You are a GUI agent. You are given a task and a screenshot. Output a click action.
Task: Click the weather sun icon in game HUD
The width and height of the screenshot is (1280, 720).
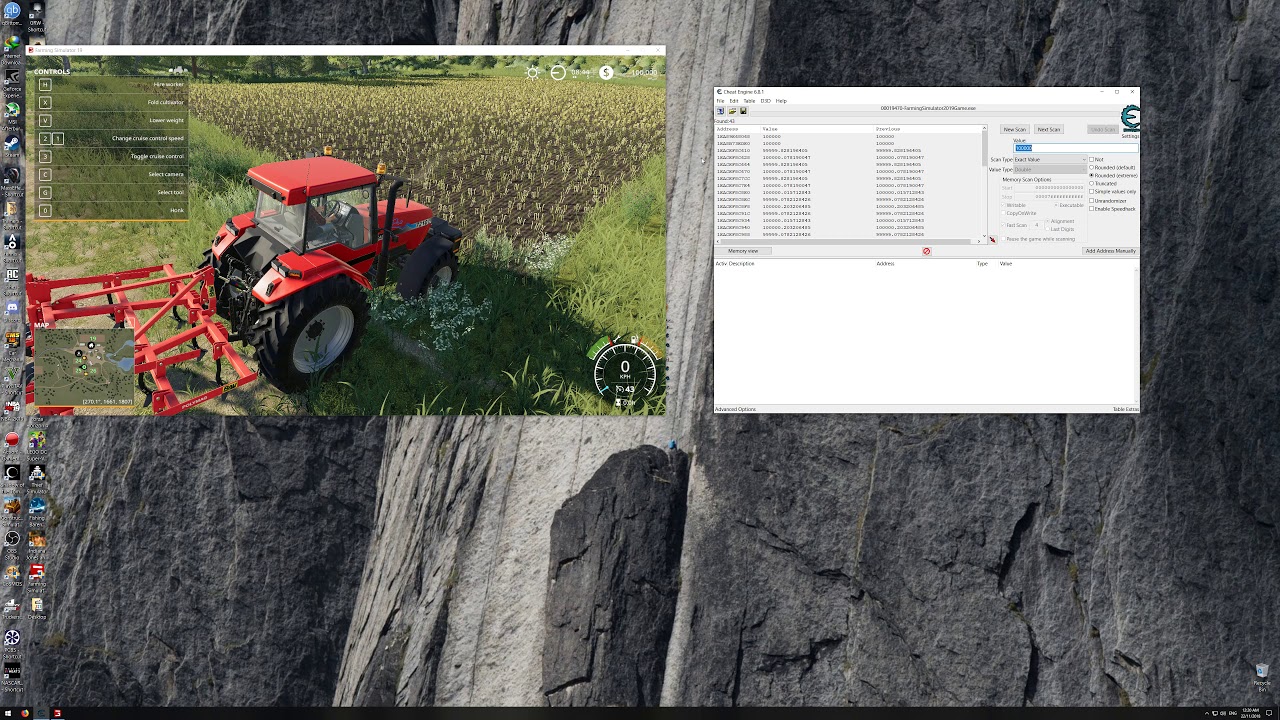click(x=533, y=72)
